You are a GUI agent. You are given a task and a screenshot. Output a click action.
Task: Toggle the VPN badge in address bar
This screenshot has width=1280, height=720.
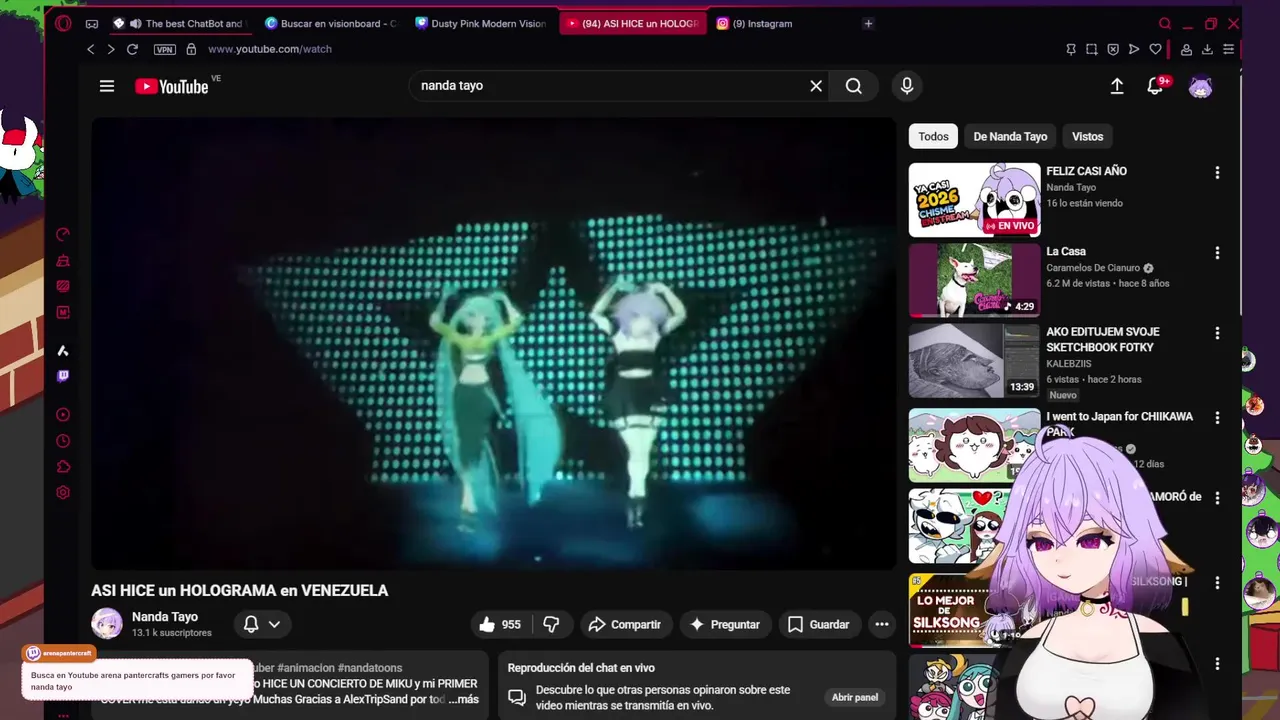pos(165,49)
